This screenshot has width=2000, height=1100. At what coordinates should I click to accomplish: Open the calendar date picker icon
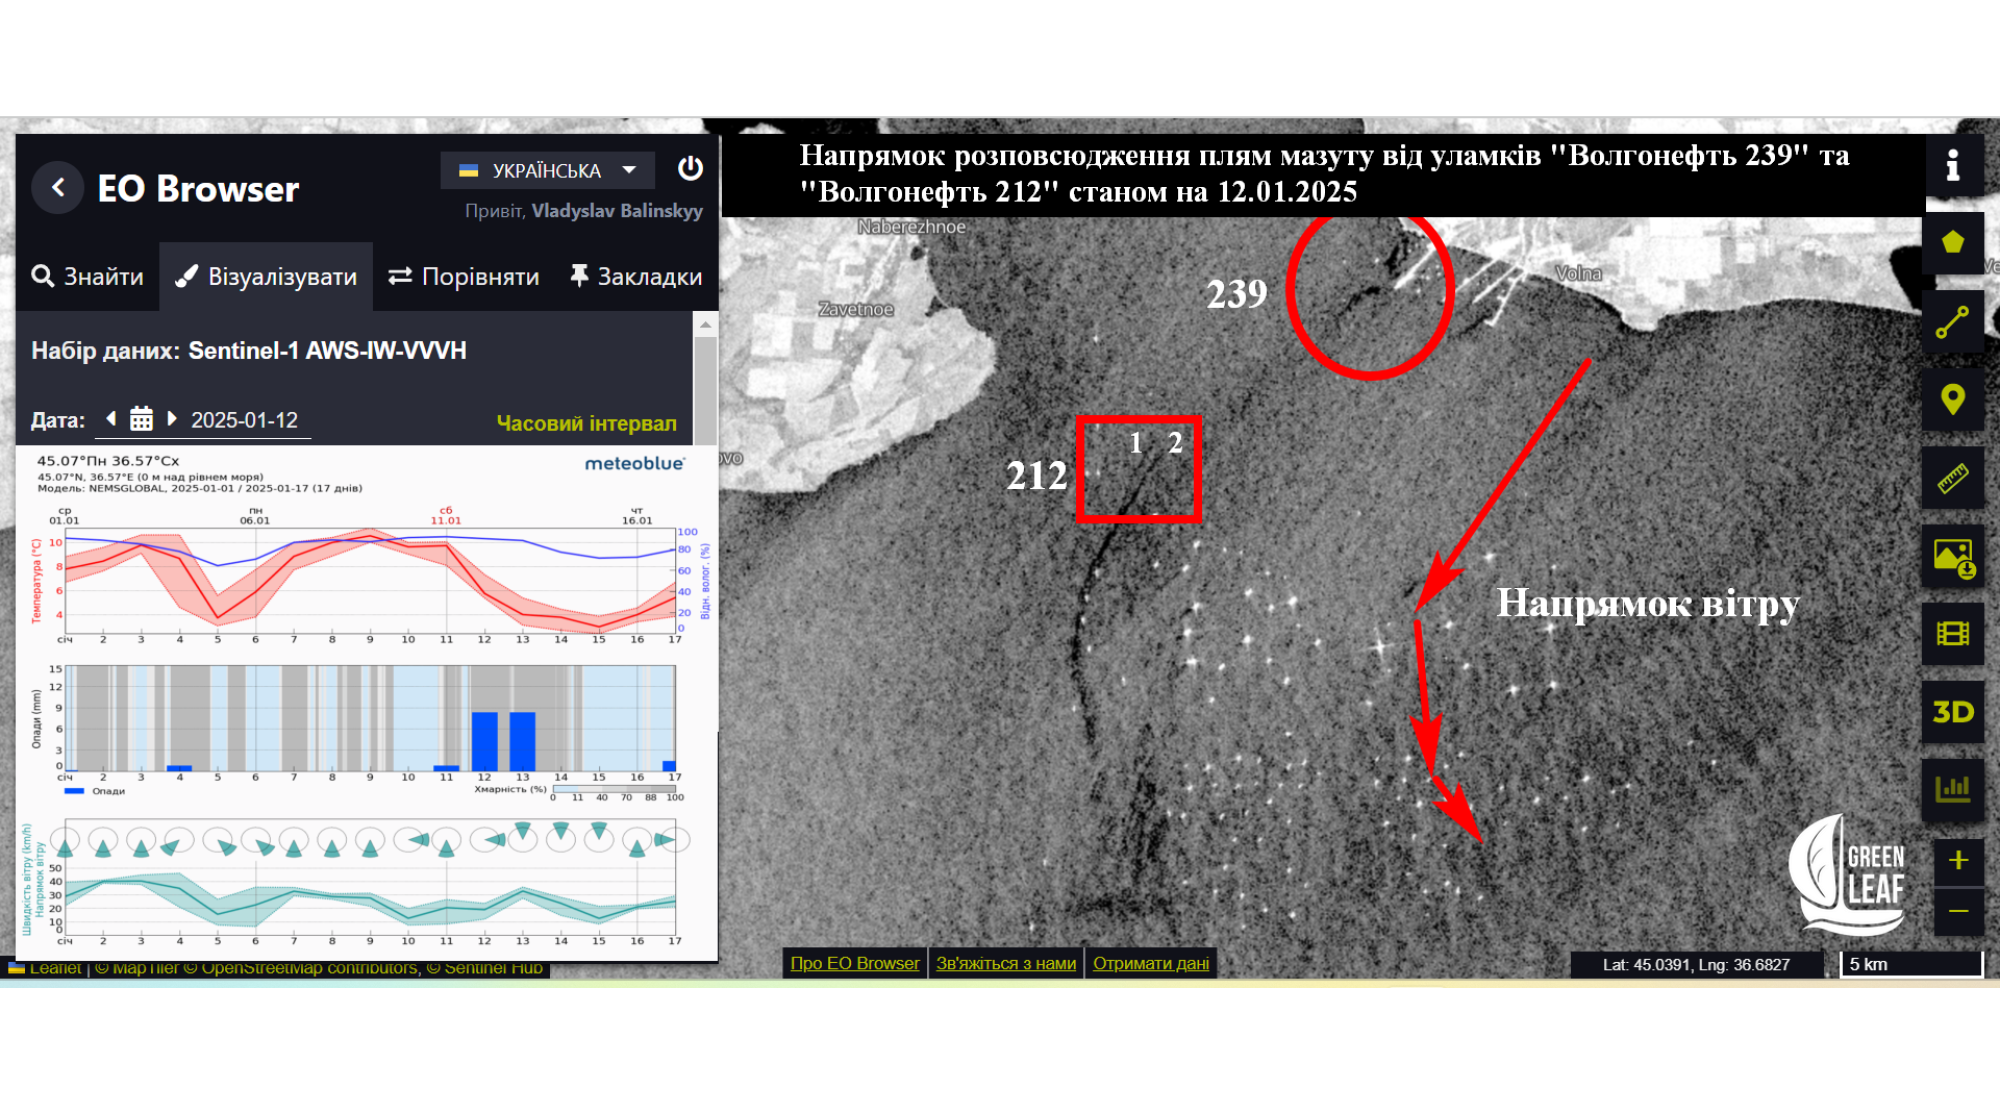pyautogui.click(x=141, y=419)
